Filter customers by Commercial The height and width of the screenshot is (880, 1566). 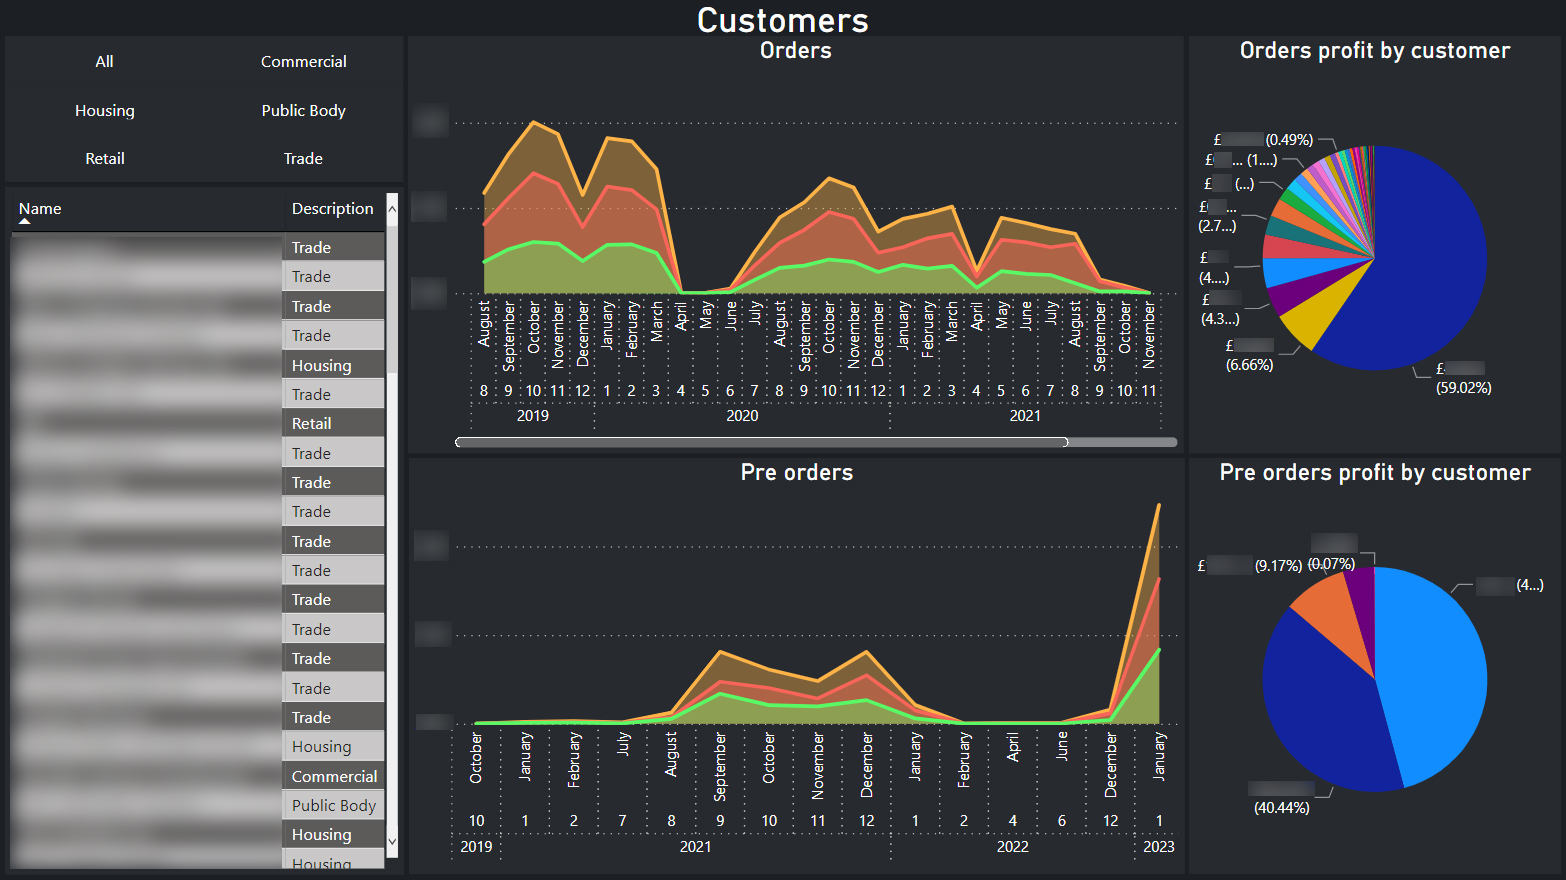tap(303, 62)
